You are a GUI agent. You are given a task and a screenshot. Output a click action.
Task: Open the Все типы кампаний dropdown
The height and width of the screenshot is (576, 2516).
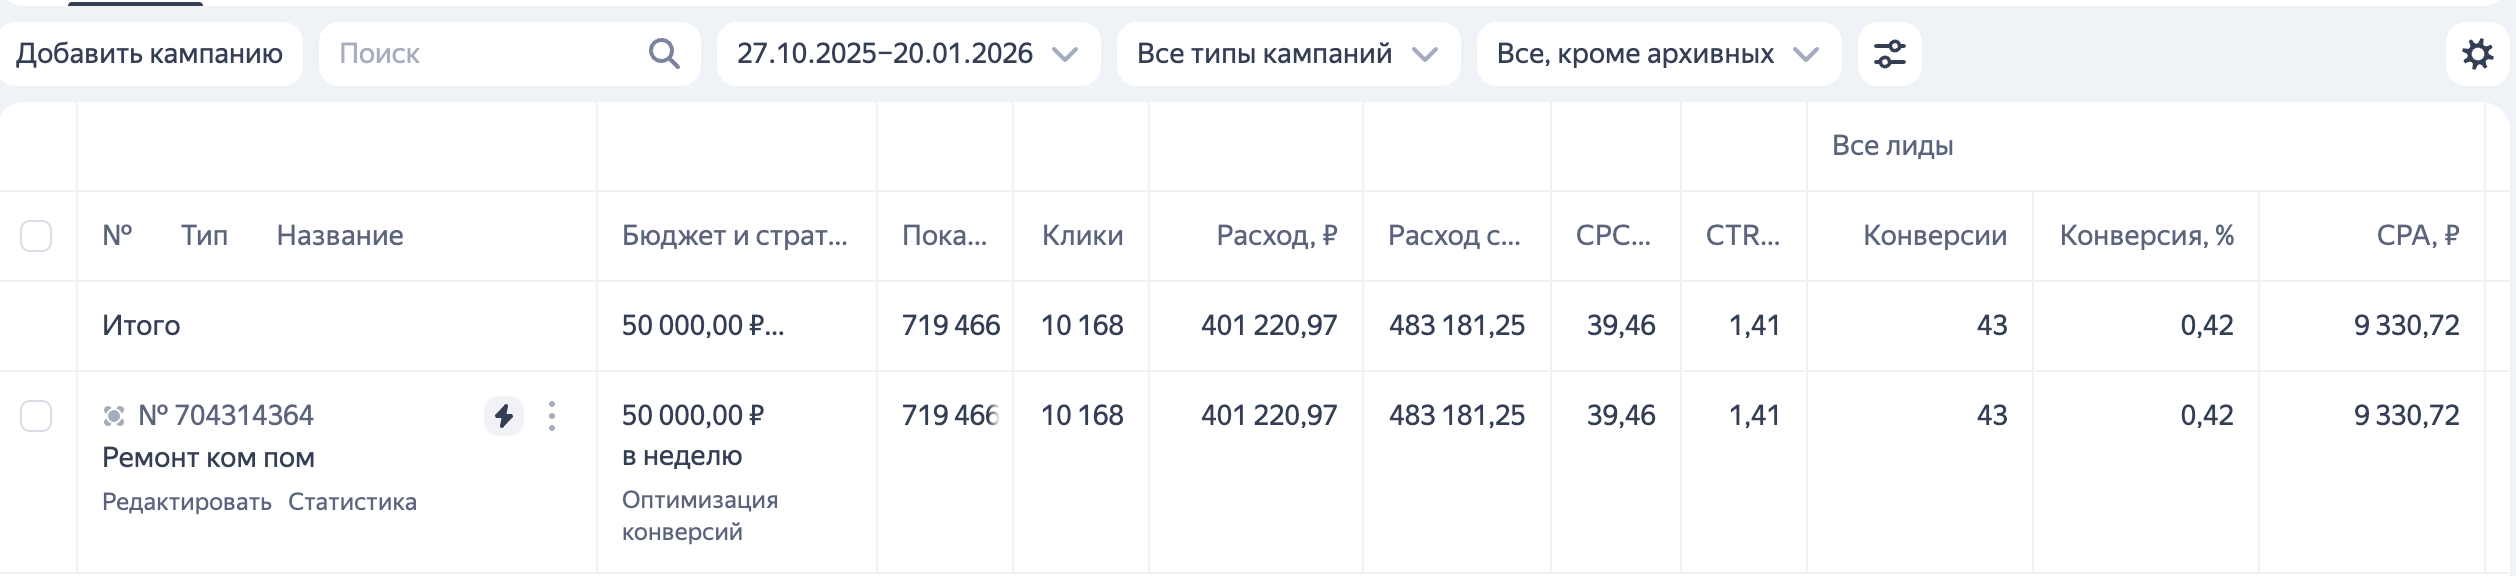tap(1287, 54)
